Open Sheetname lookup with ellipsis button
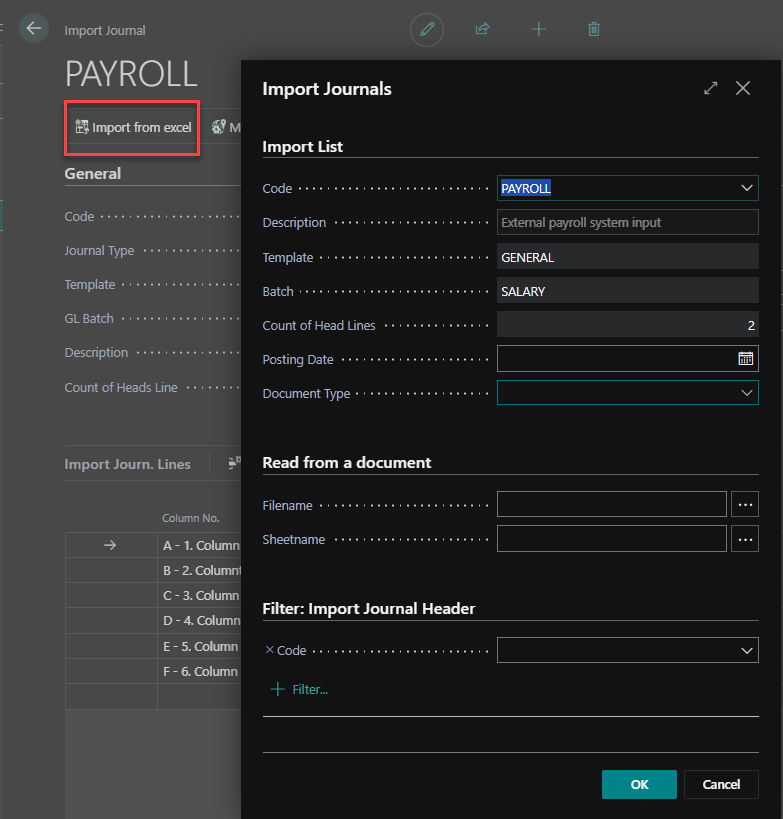 (x=745, y=539)
